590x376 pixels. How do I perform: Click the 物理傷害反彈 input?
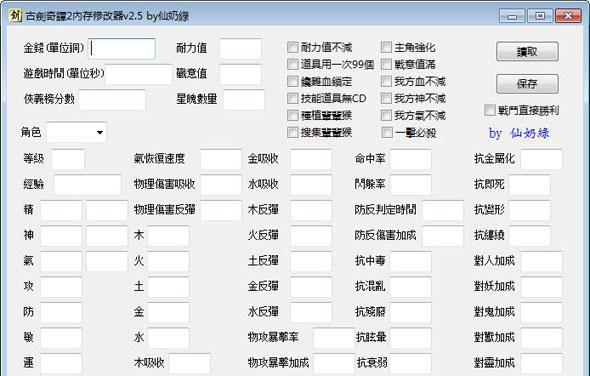coord(221,210)
